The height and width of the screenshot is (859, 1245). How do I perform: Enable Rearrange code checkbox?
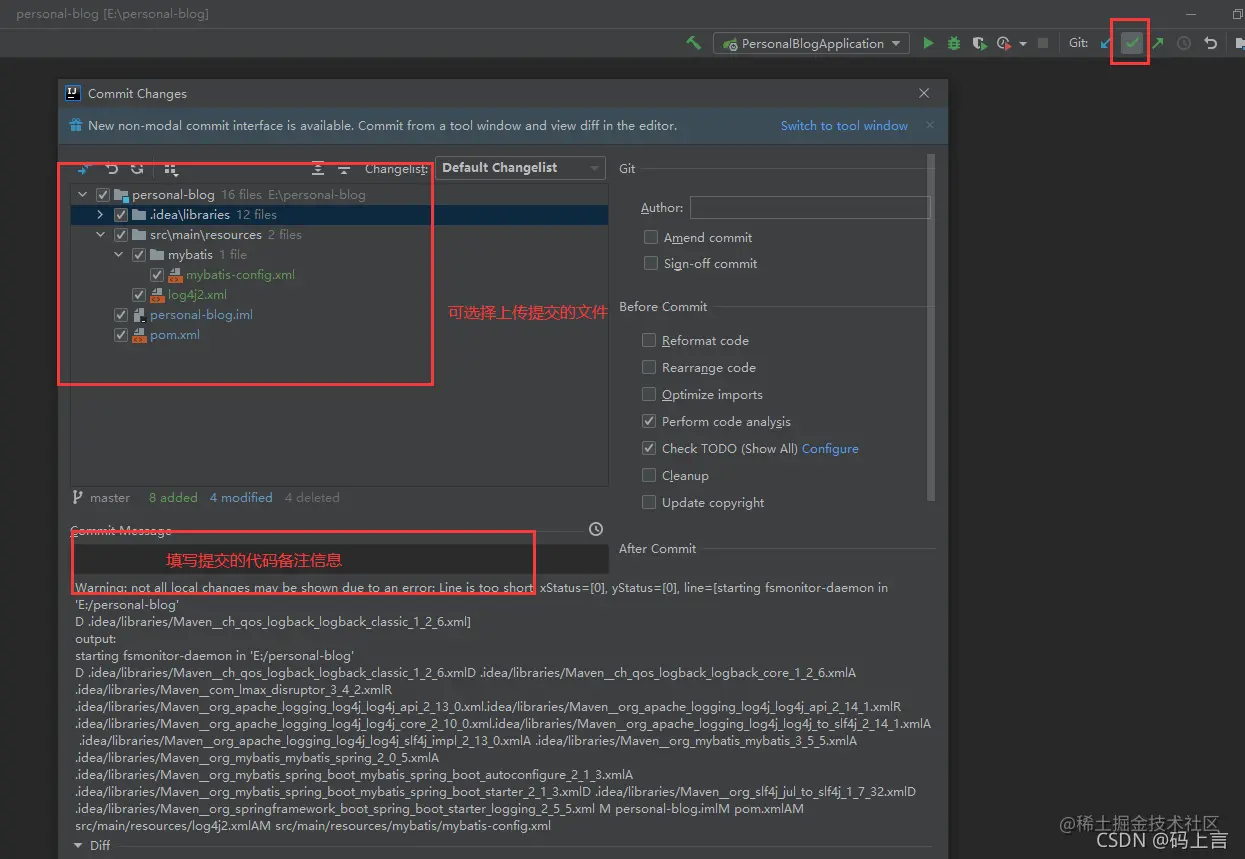649,368
